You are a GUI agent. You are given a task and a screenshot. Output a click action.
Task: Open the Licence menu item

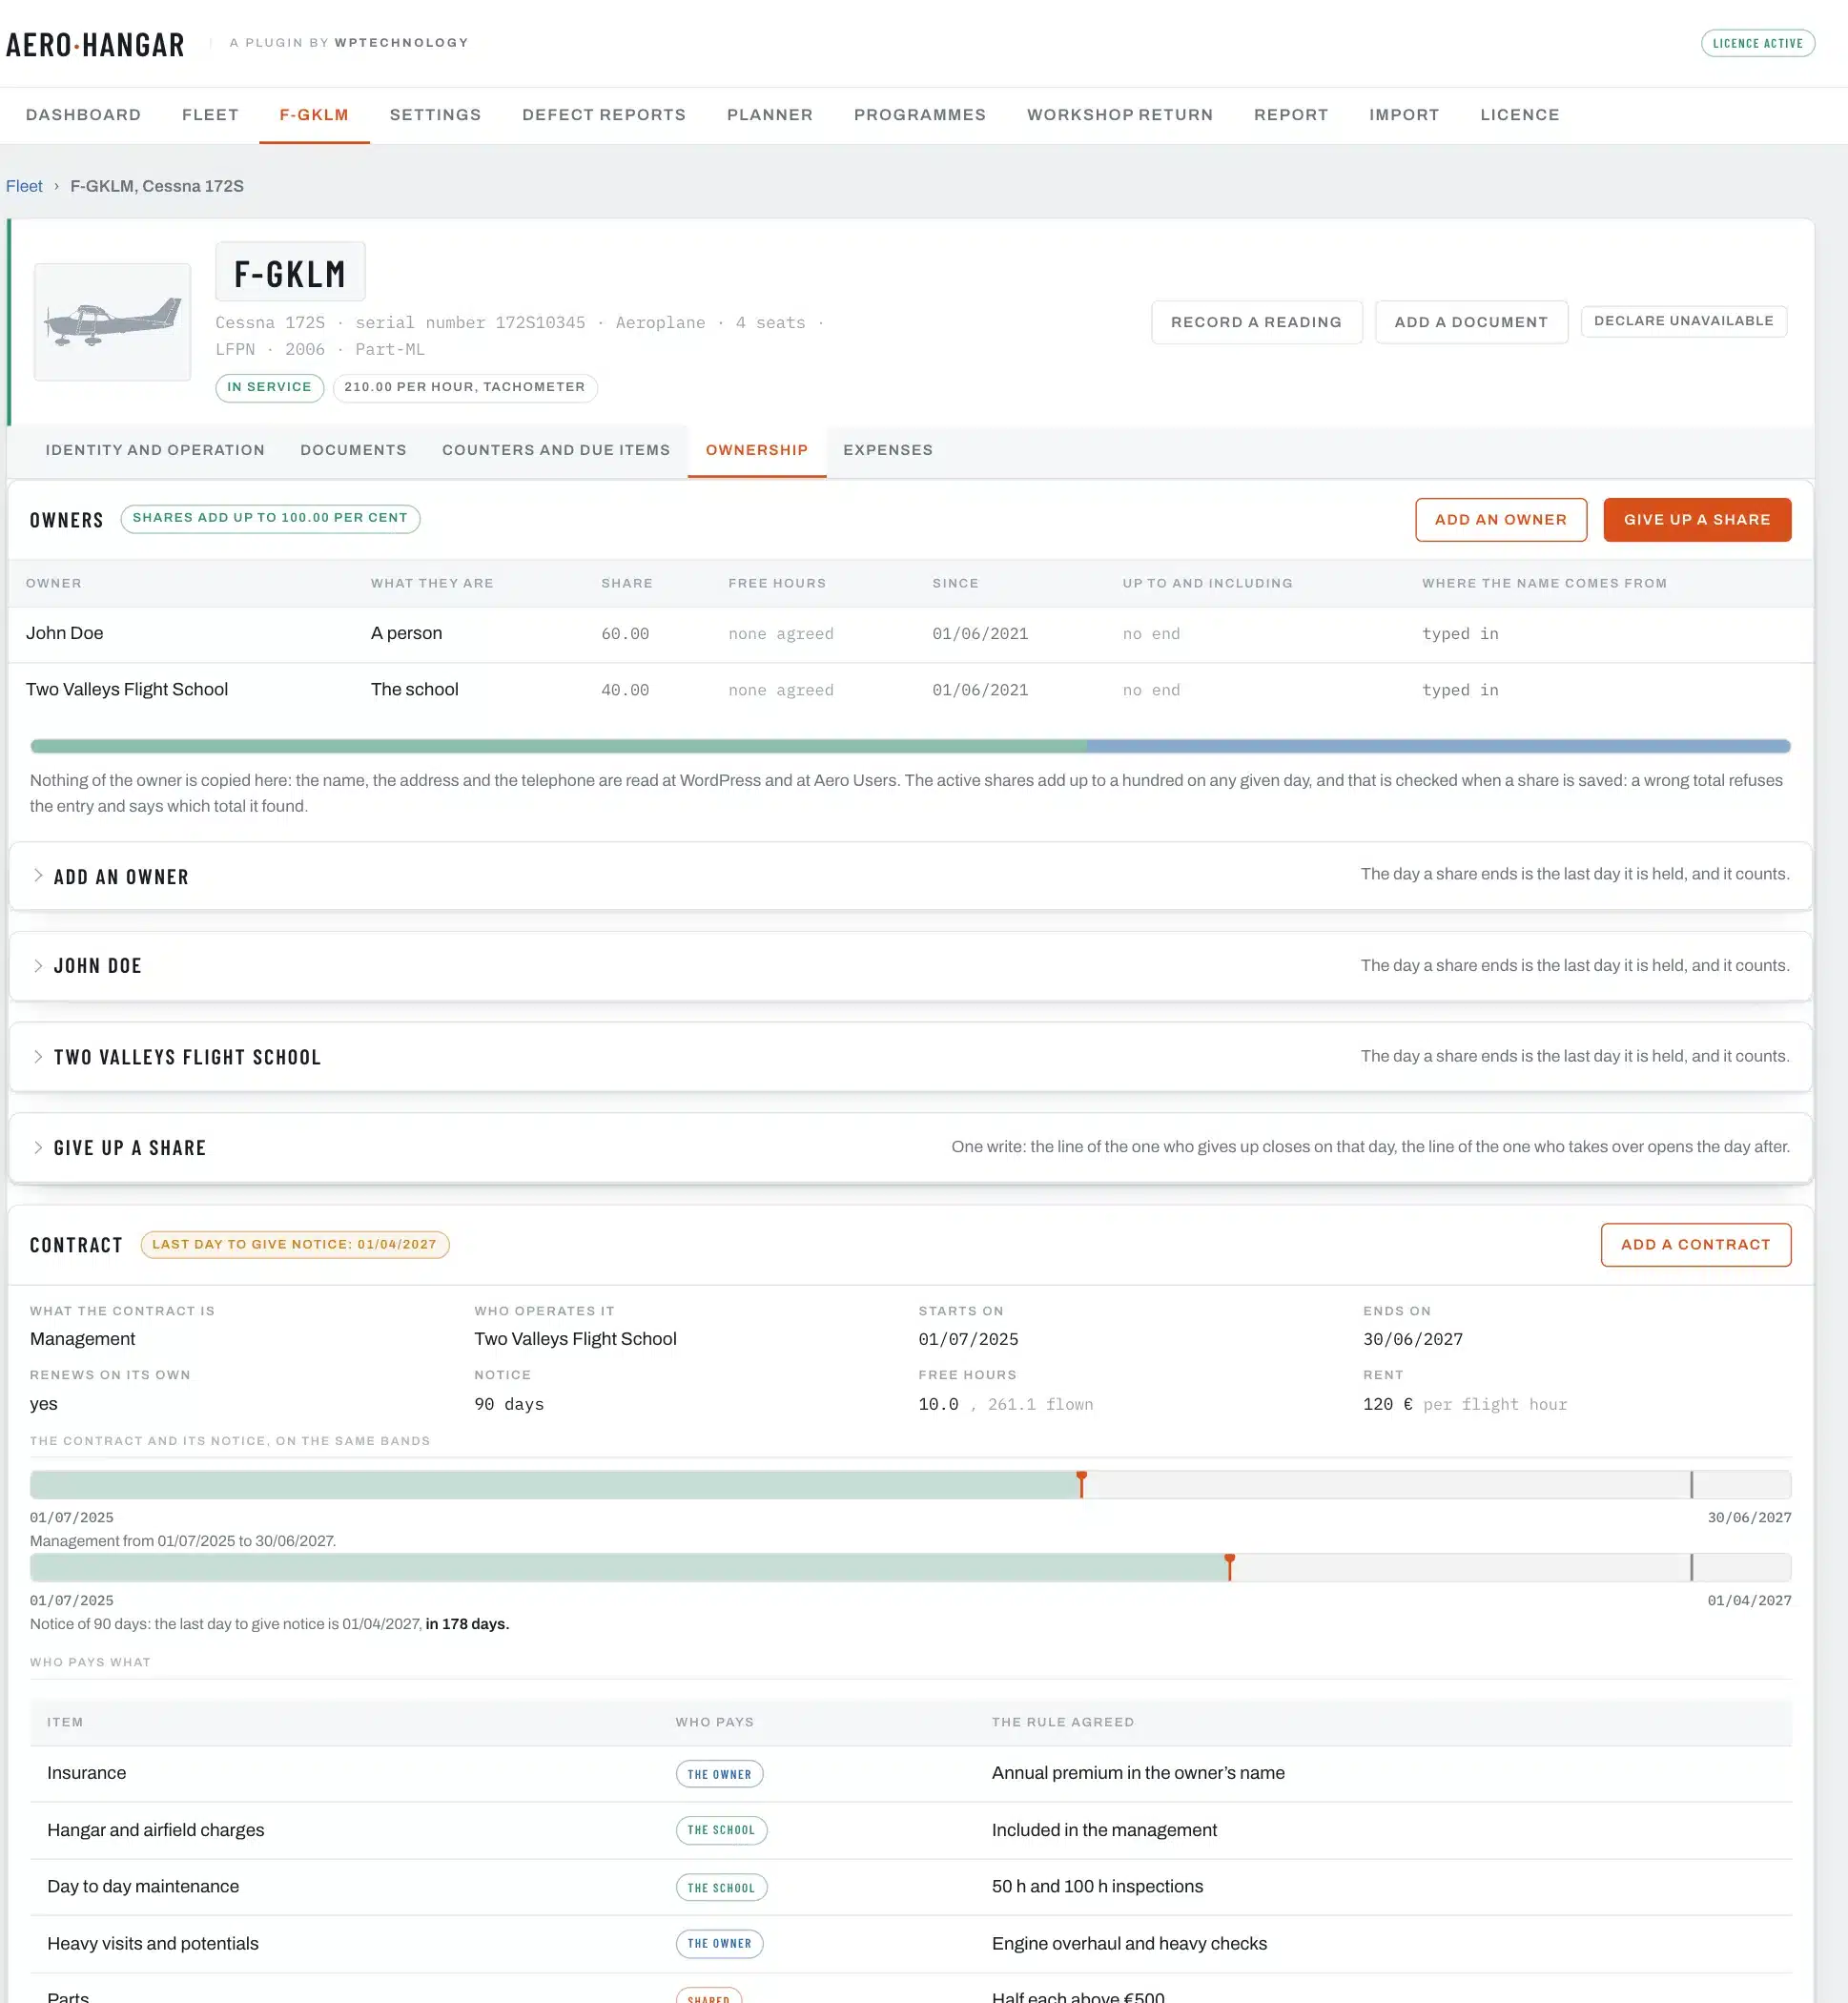point(1520,115)
